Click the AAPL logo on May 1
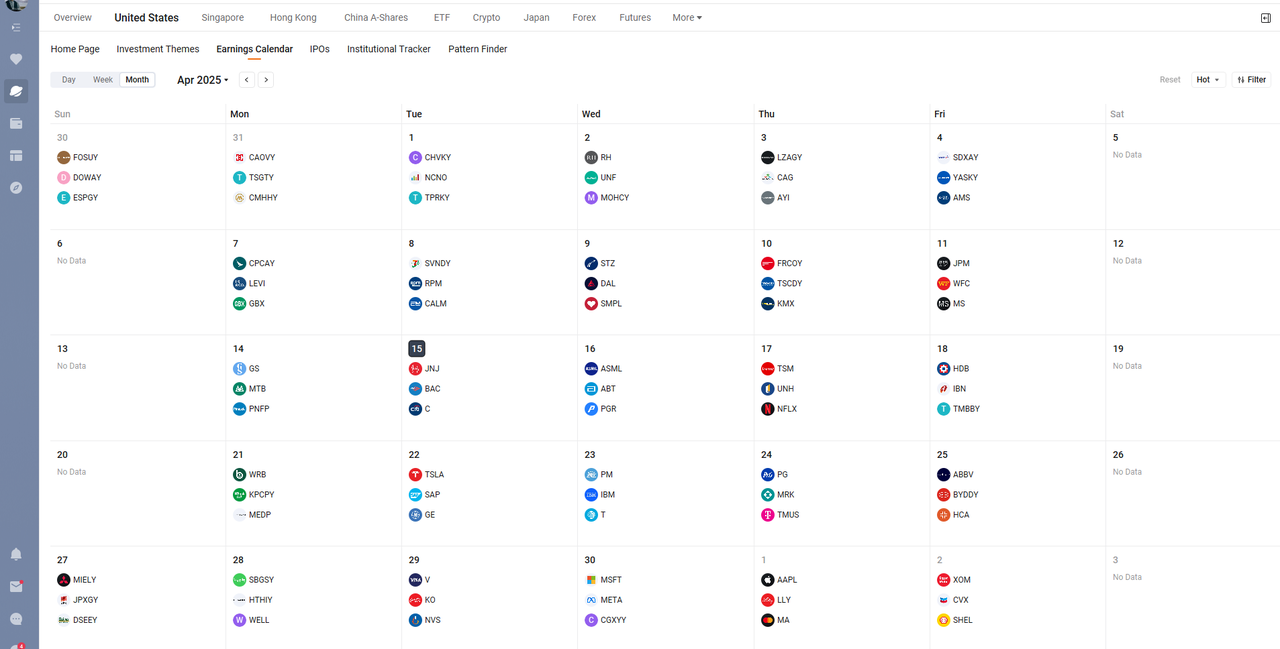Image resolution: width=1280 pixels, height=649 pixels. pos(767,580)
